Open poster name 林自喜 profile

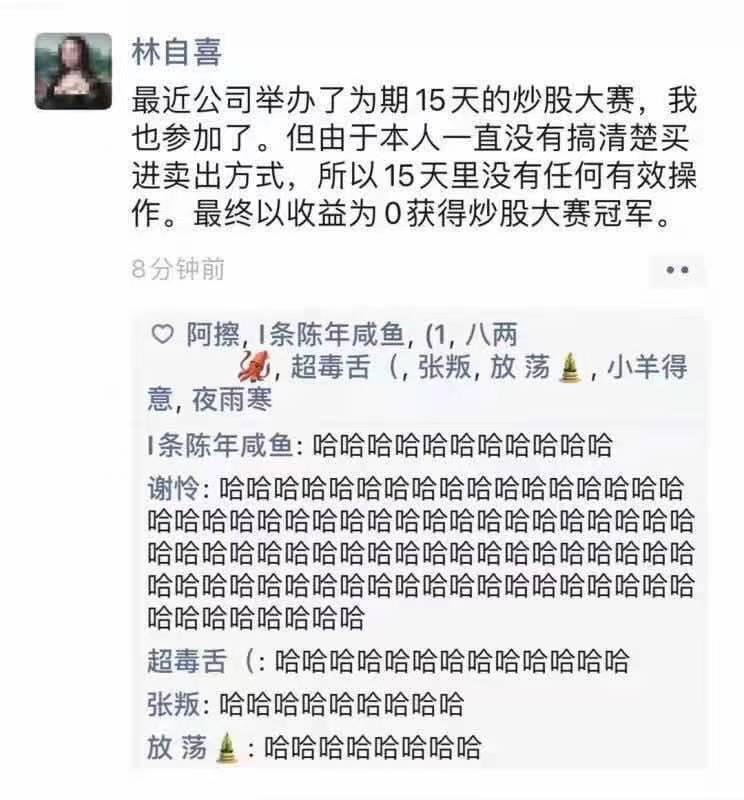tap(177, 53)
